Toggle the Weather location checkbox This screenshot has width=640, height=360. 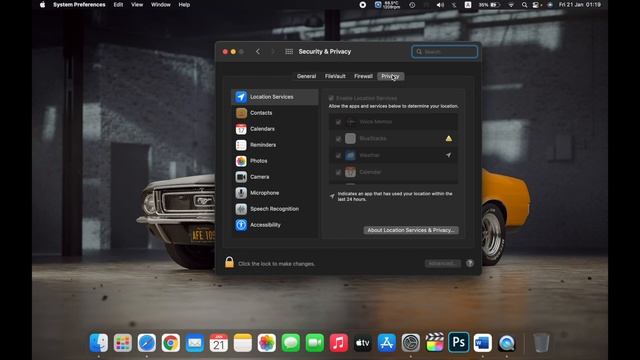(x=338, y=156)
